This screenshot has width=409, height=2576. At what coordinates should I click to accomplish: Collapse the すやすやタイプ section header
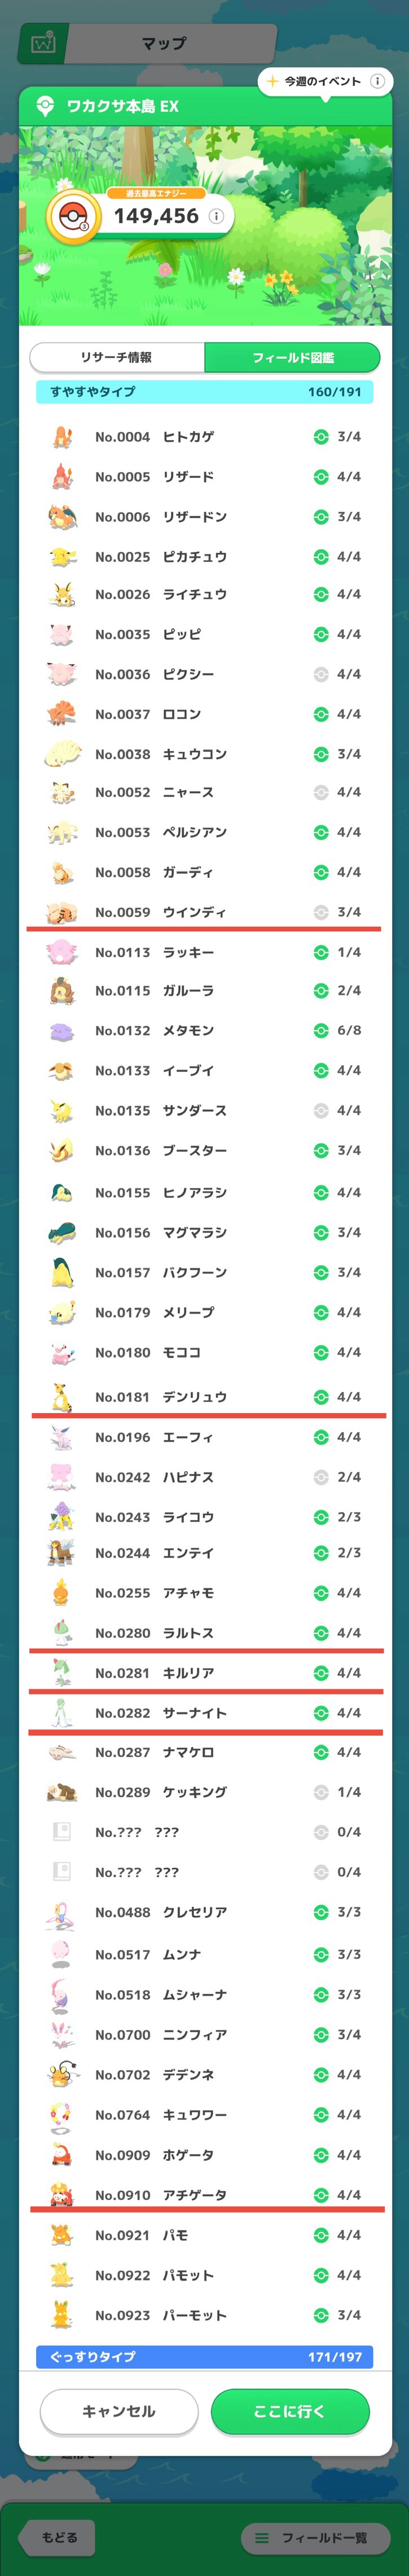click(x=204, y=392)
